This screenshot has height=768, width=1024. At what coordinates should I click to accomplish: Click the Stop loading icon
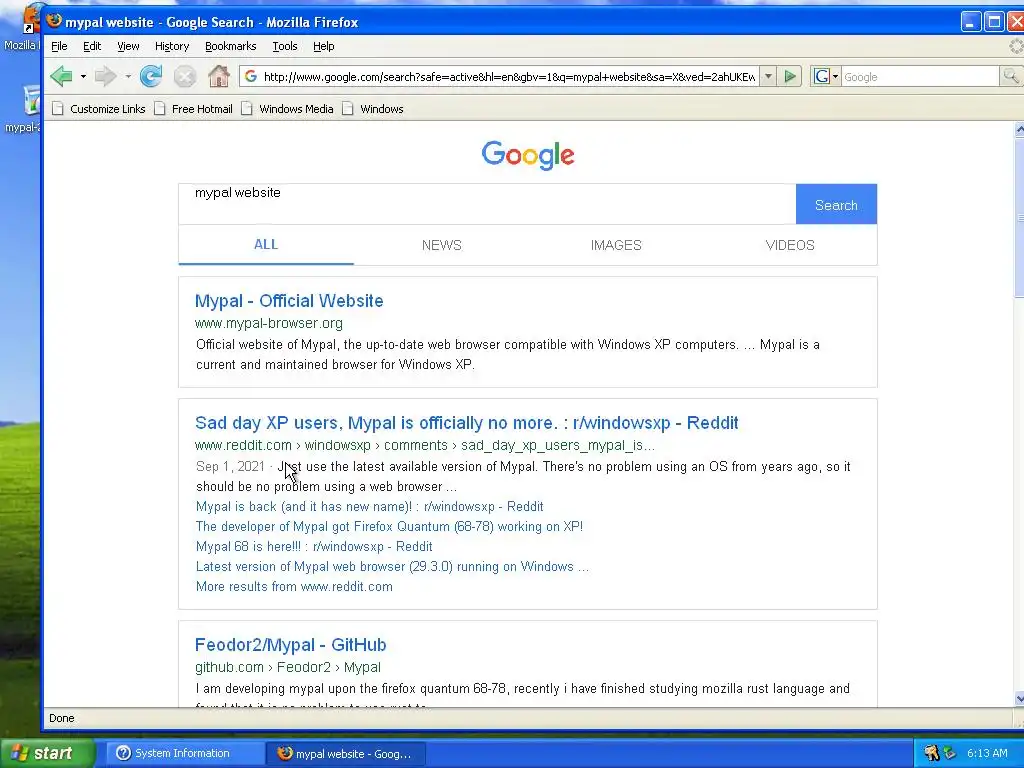[185, 76]
